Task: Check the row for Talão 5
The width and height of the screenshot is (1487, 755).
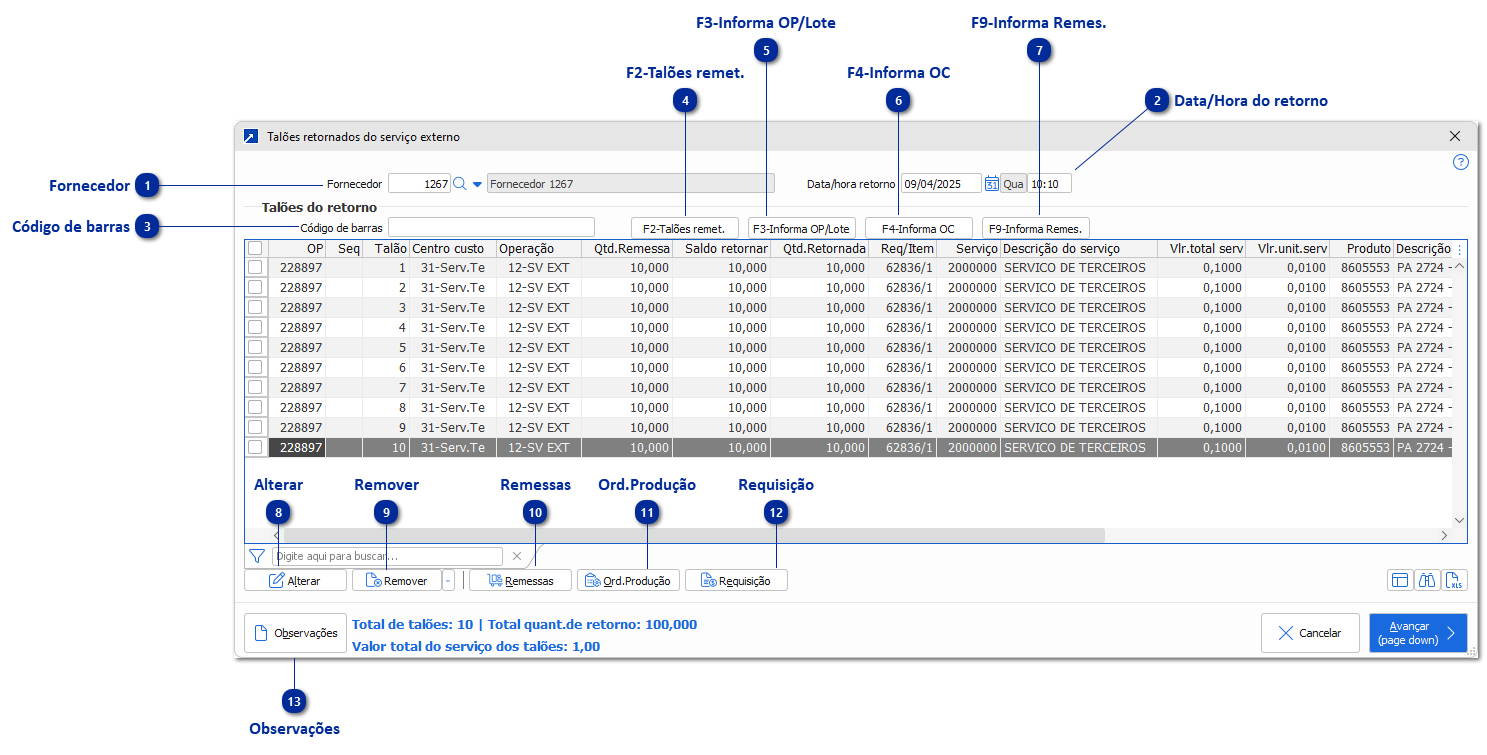Action: 255,348
